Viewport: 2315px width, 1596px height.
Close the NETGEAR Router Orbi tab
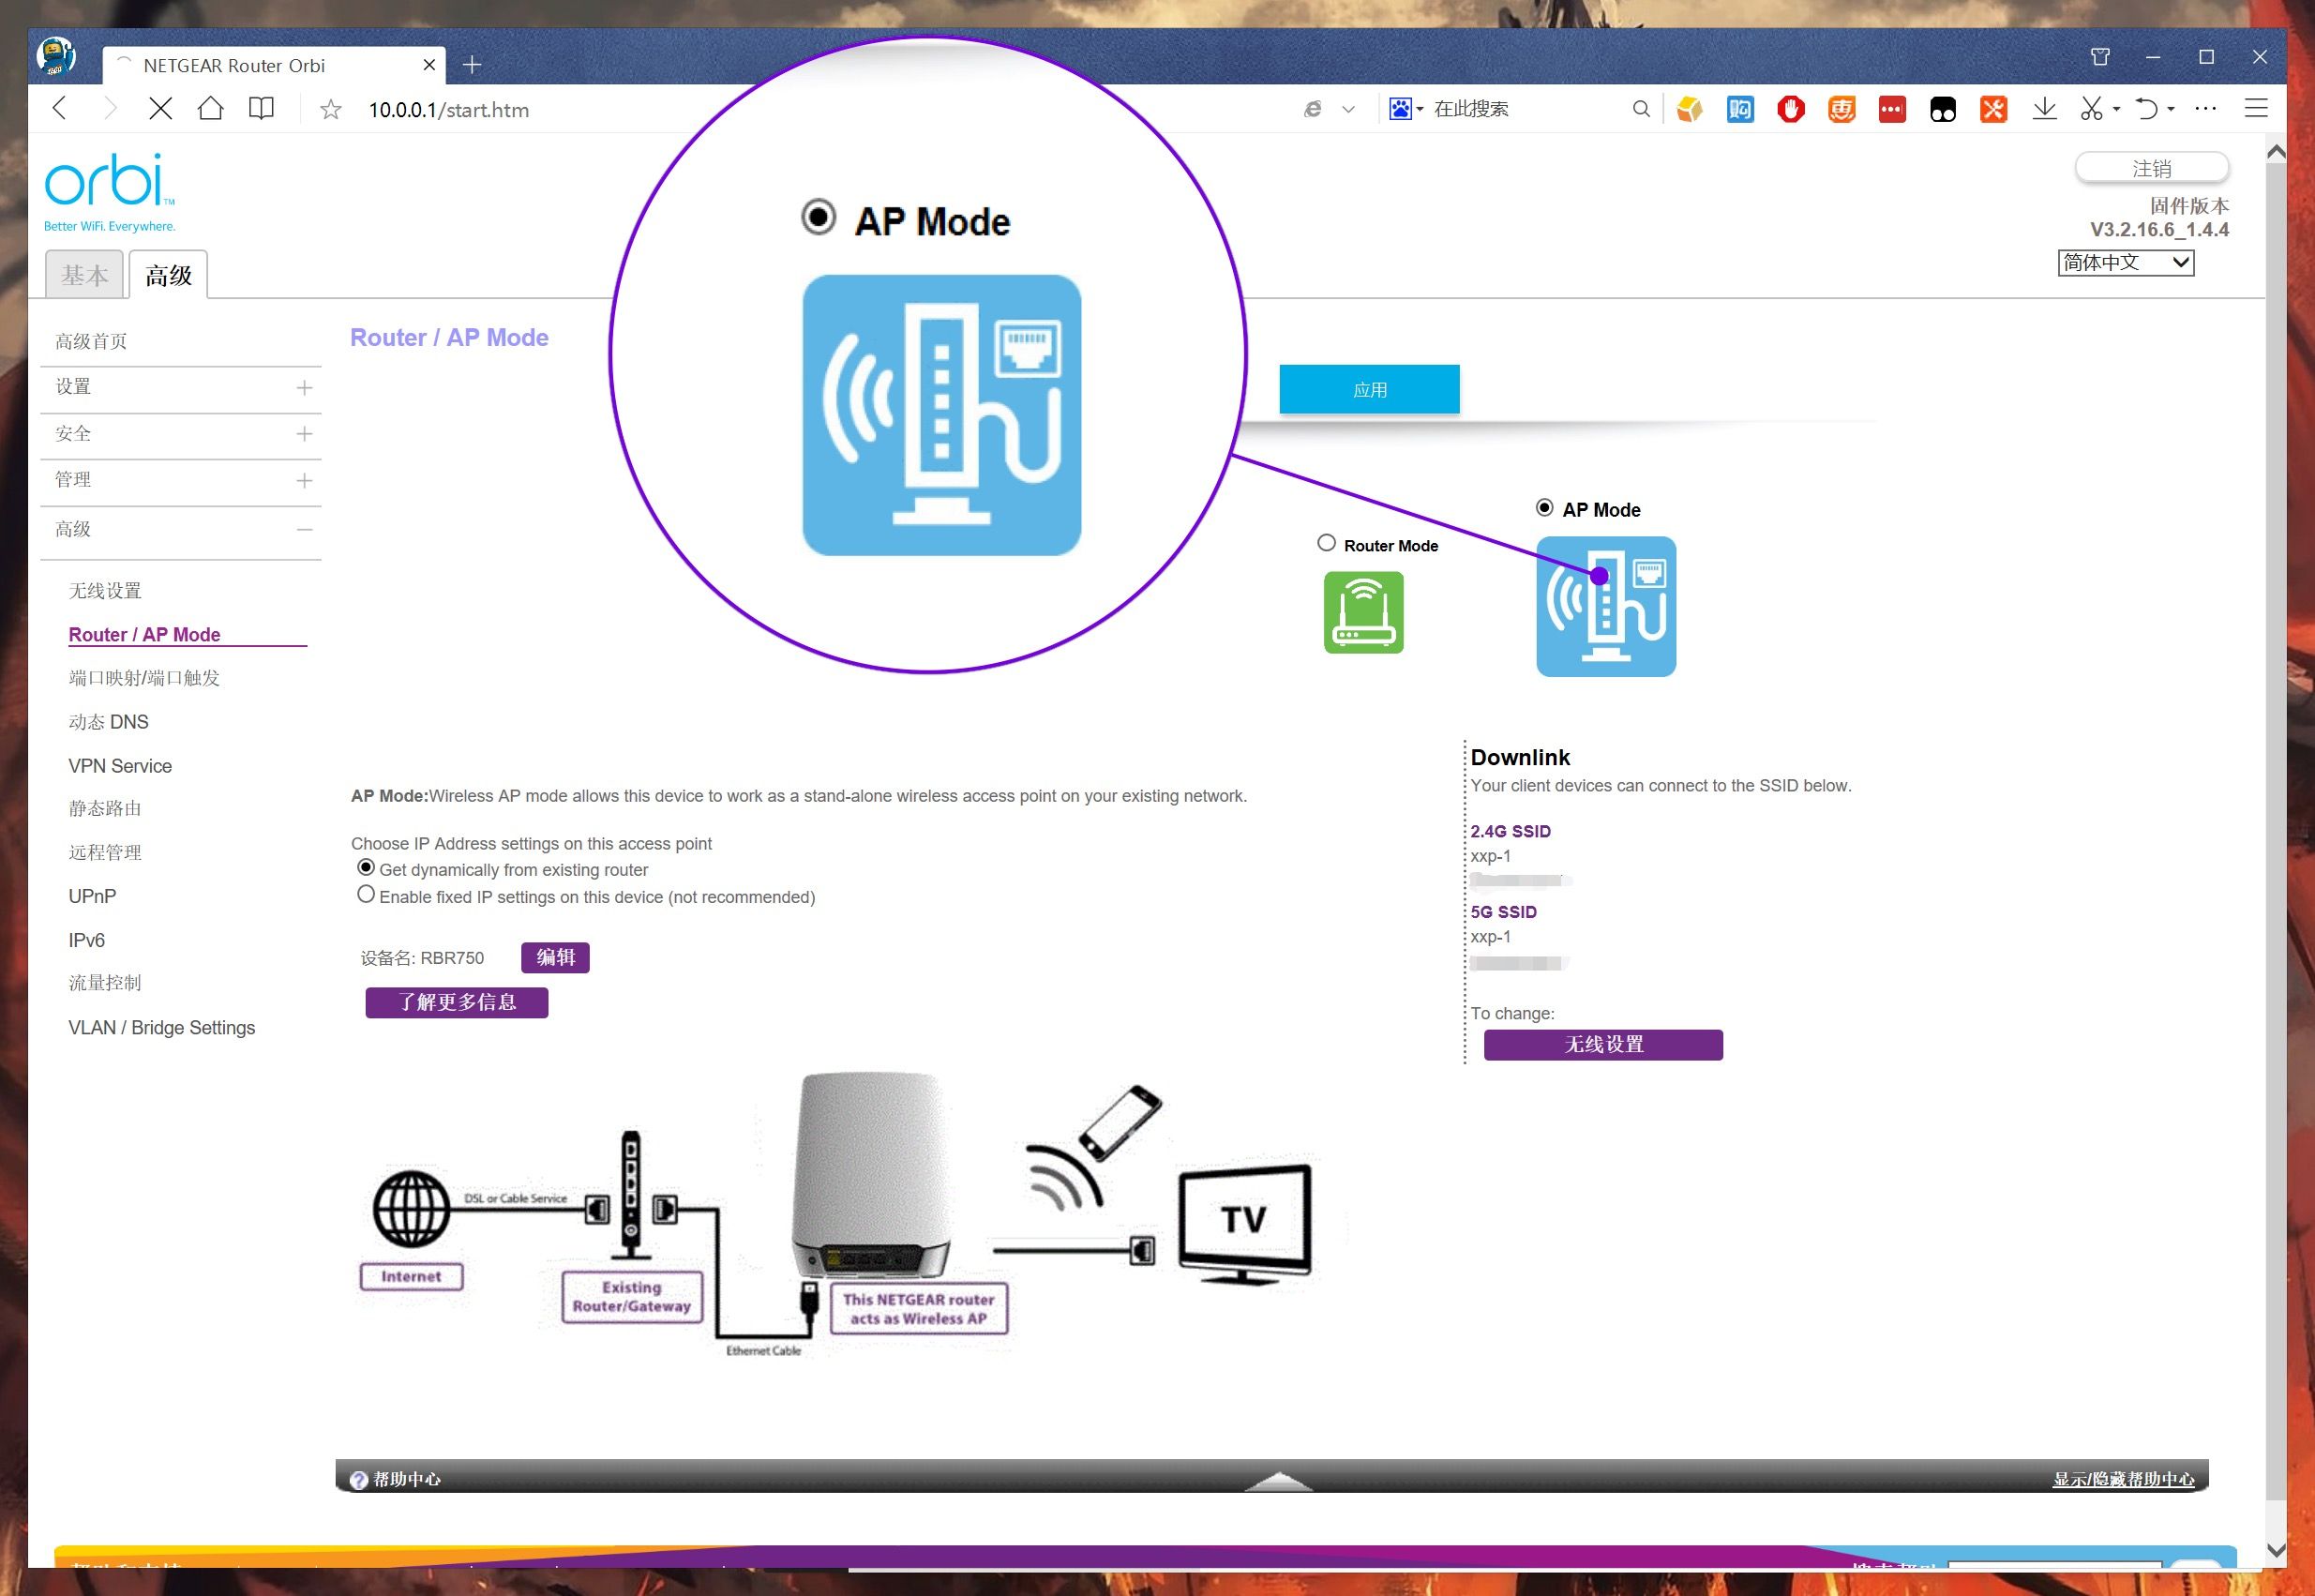click(x=429, y=65)
